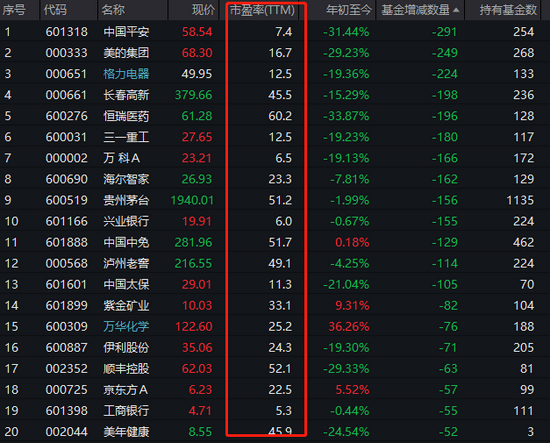Select the 中国平安 stock name
This screenshot has height=443, width=550.
coord(126,32)
